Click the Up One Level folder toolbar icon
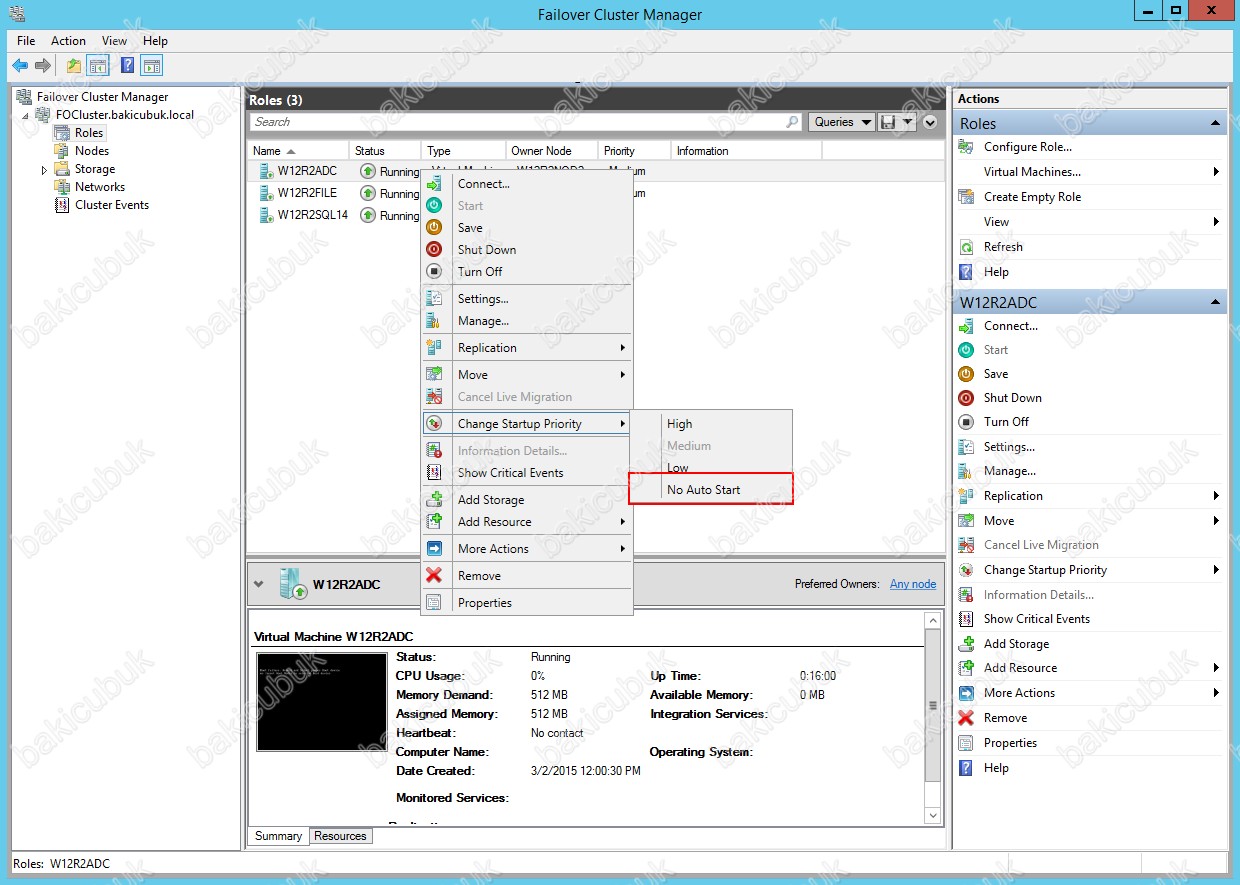This screenshot has height=885, width=1240. coord(74,66)
